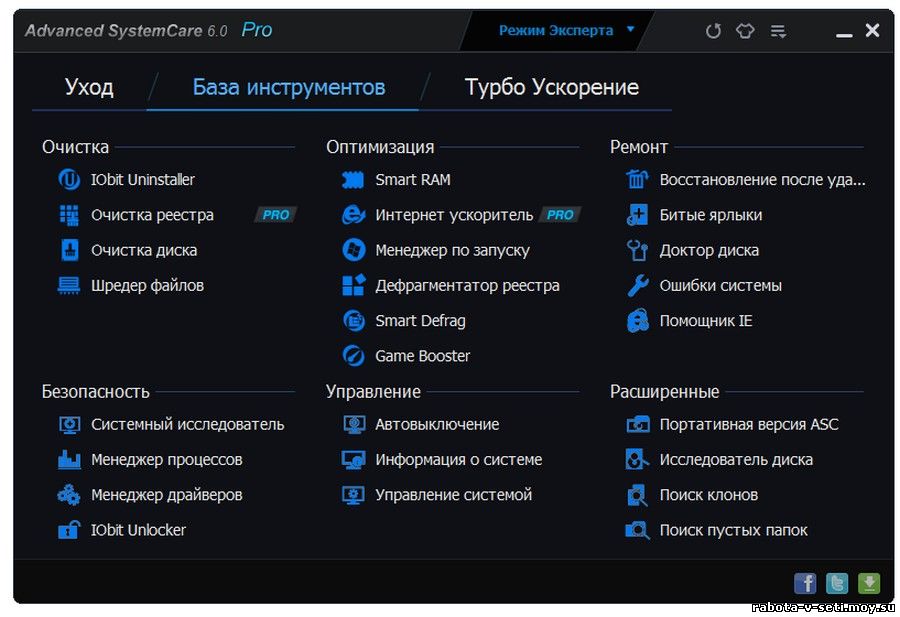Viewport: 900px width, 617px height.
Task: Click the green download arrow icon
Action: coord(869,584)
